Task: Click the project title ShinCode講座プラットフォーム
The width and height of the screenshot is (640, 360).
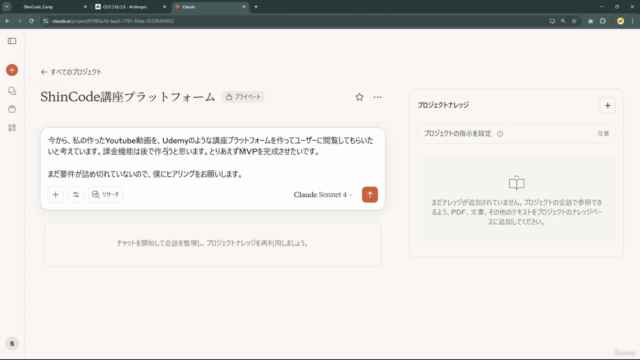Action: coord(128,97)
